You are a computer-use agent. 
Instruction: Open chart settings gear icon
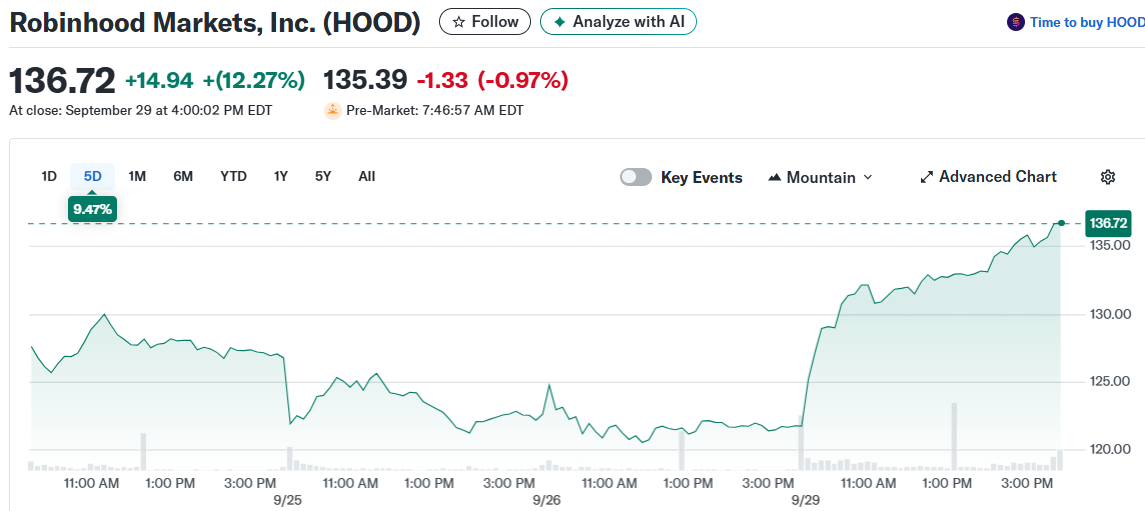point(1108,177)
